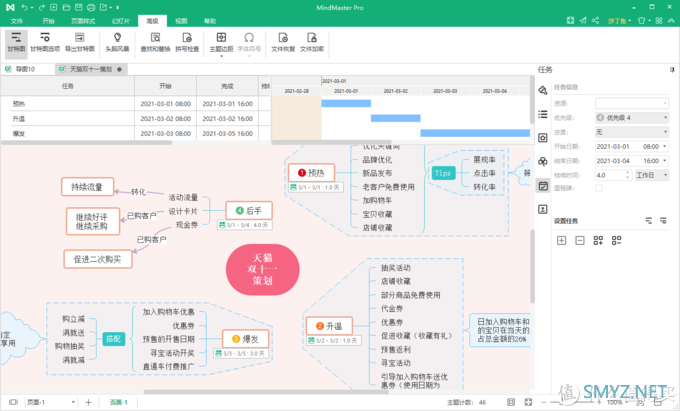Run 拼写检查 spell check
The image size is (680, 411).
(187, 43)
